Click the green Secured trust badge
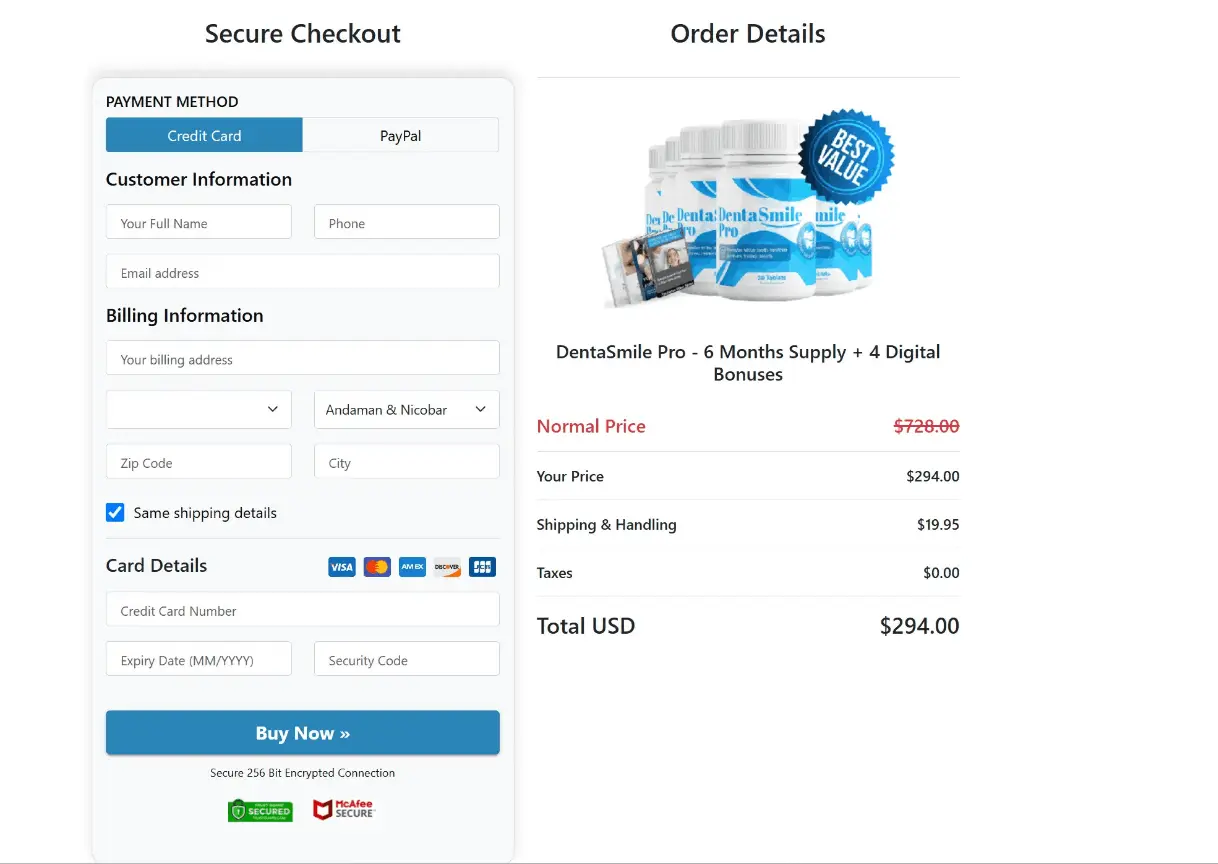Screen dimensions: 1218x864 (260, 810)
